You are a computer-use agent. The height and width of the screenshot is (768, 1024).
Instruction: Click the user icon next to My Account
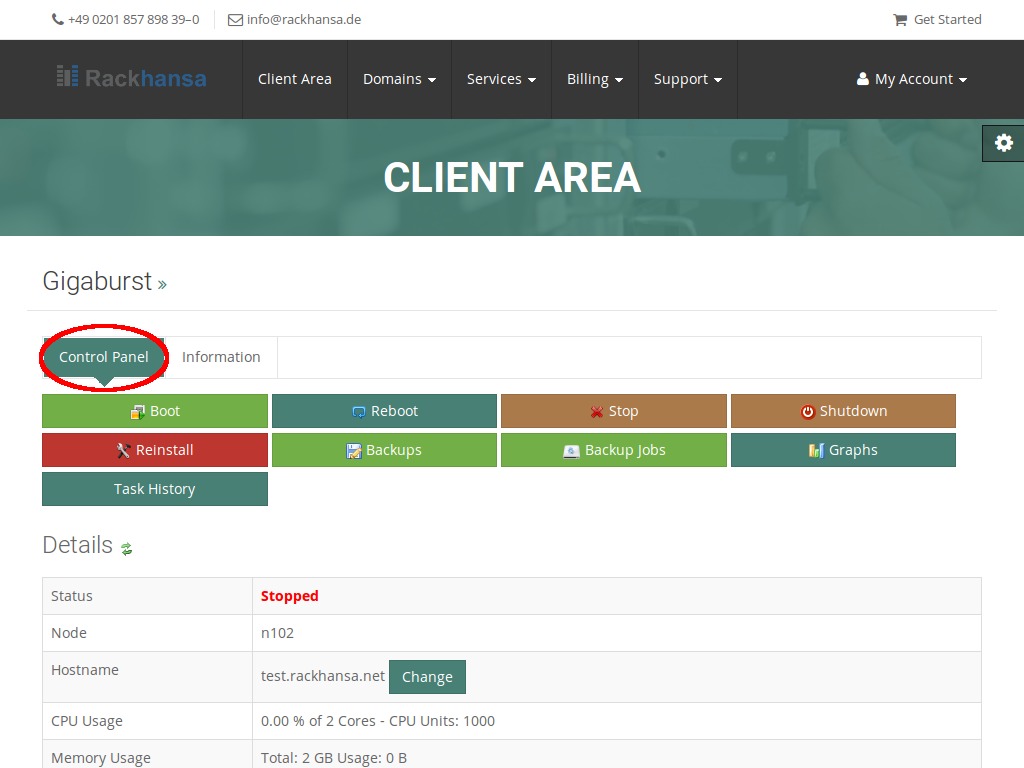[x=863, y=79]
